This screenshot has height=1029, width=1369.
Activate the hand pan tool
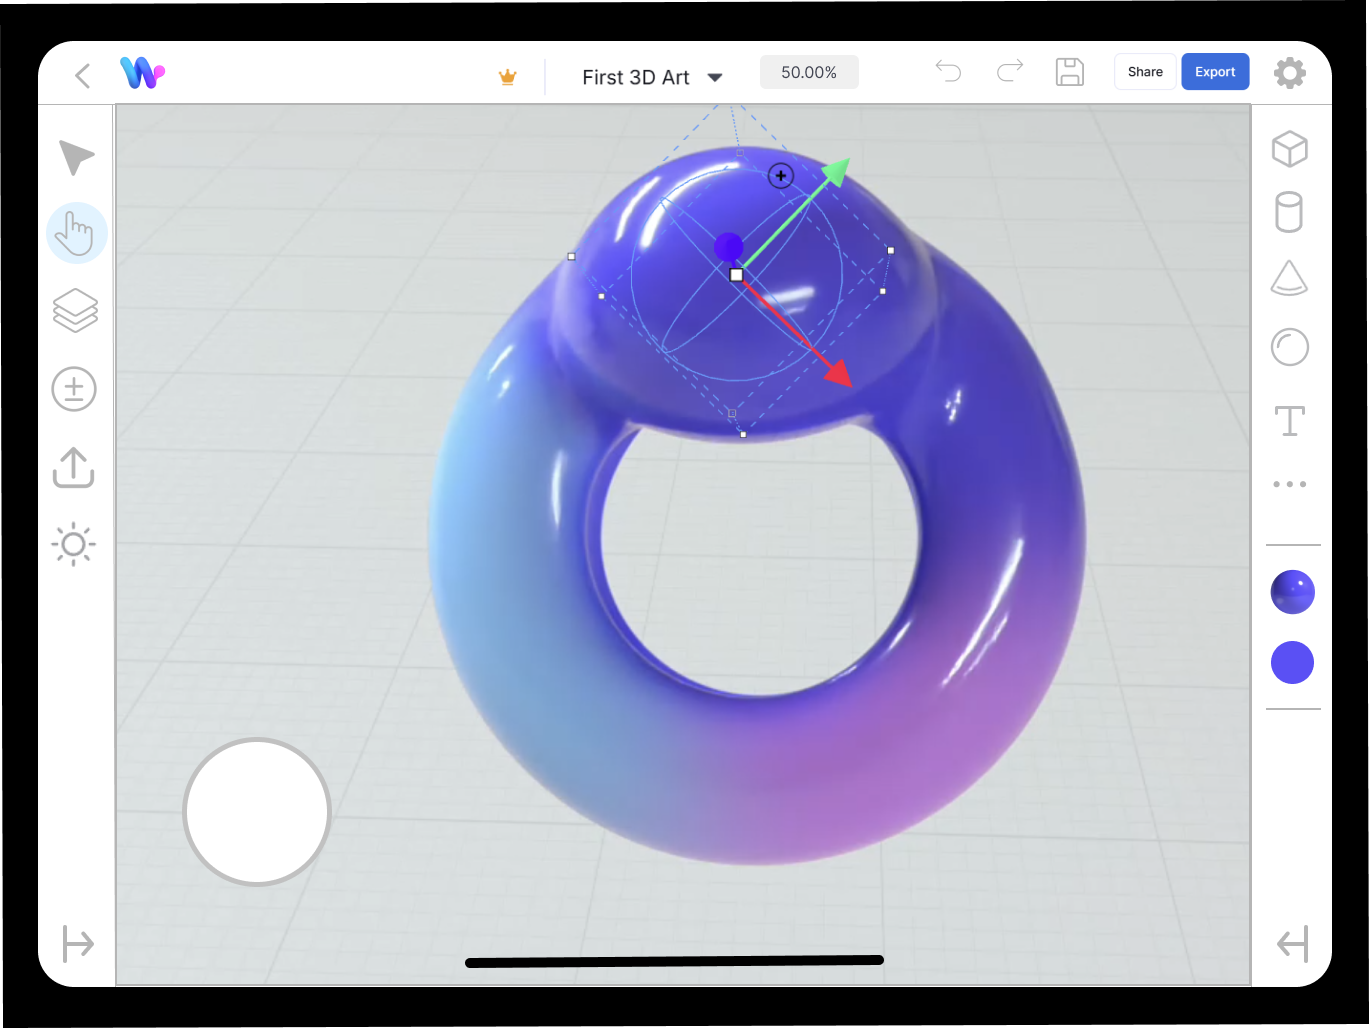click(76, 232)
